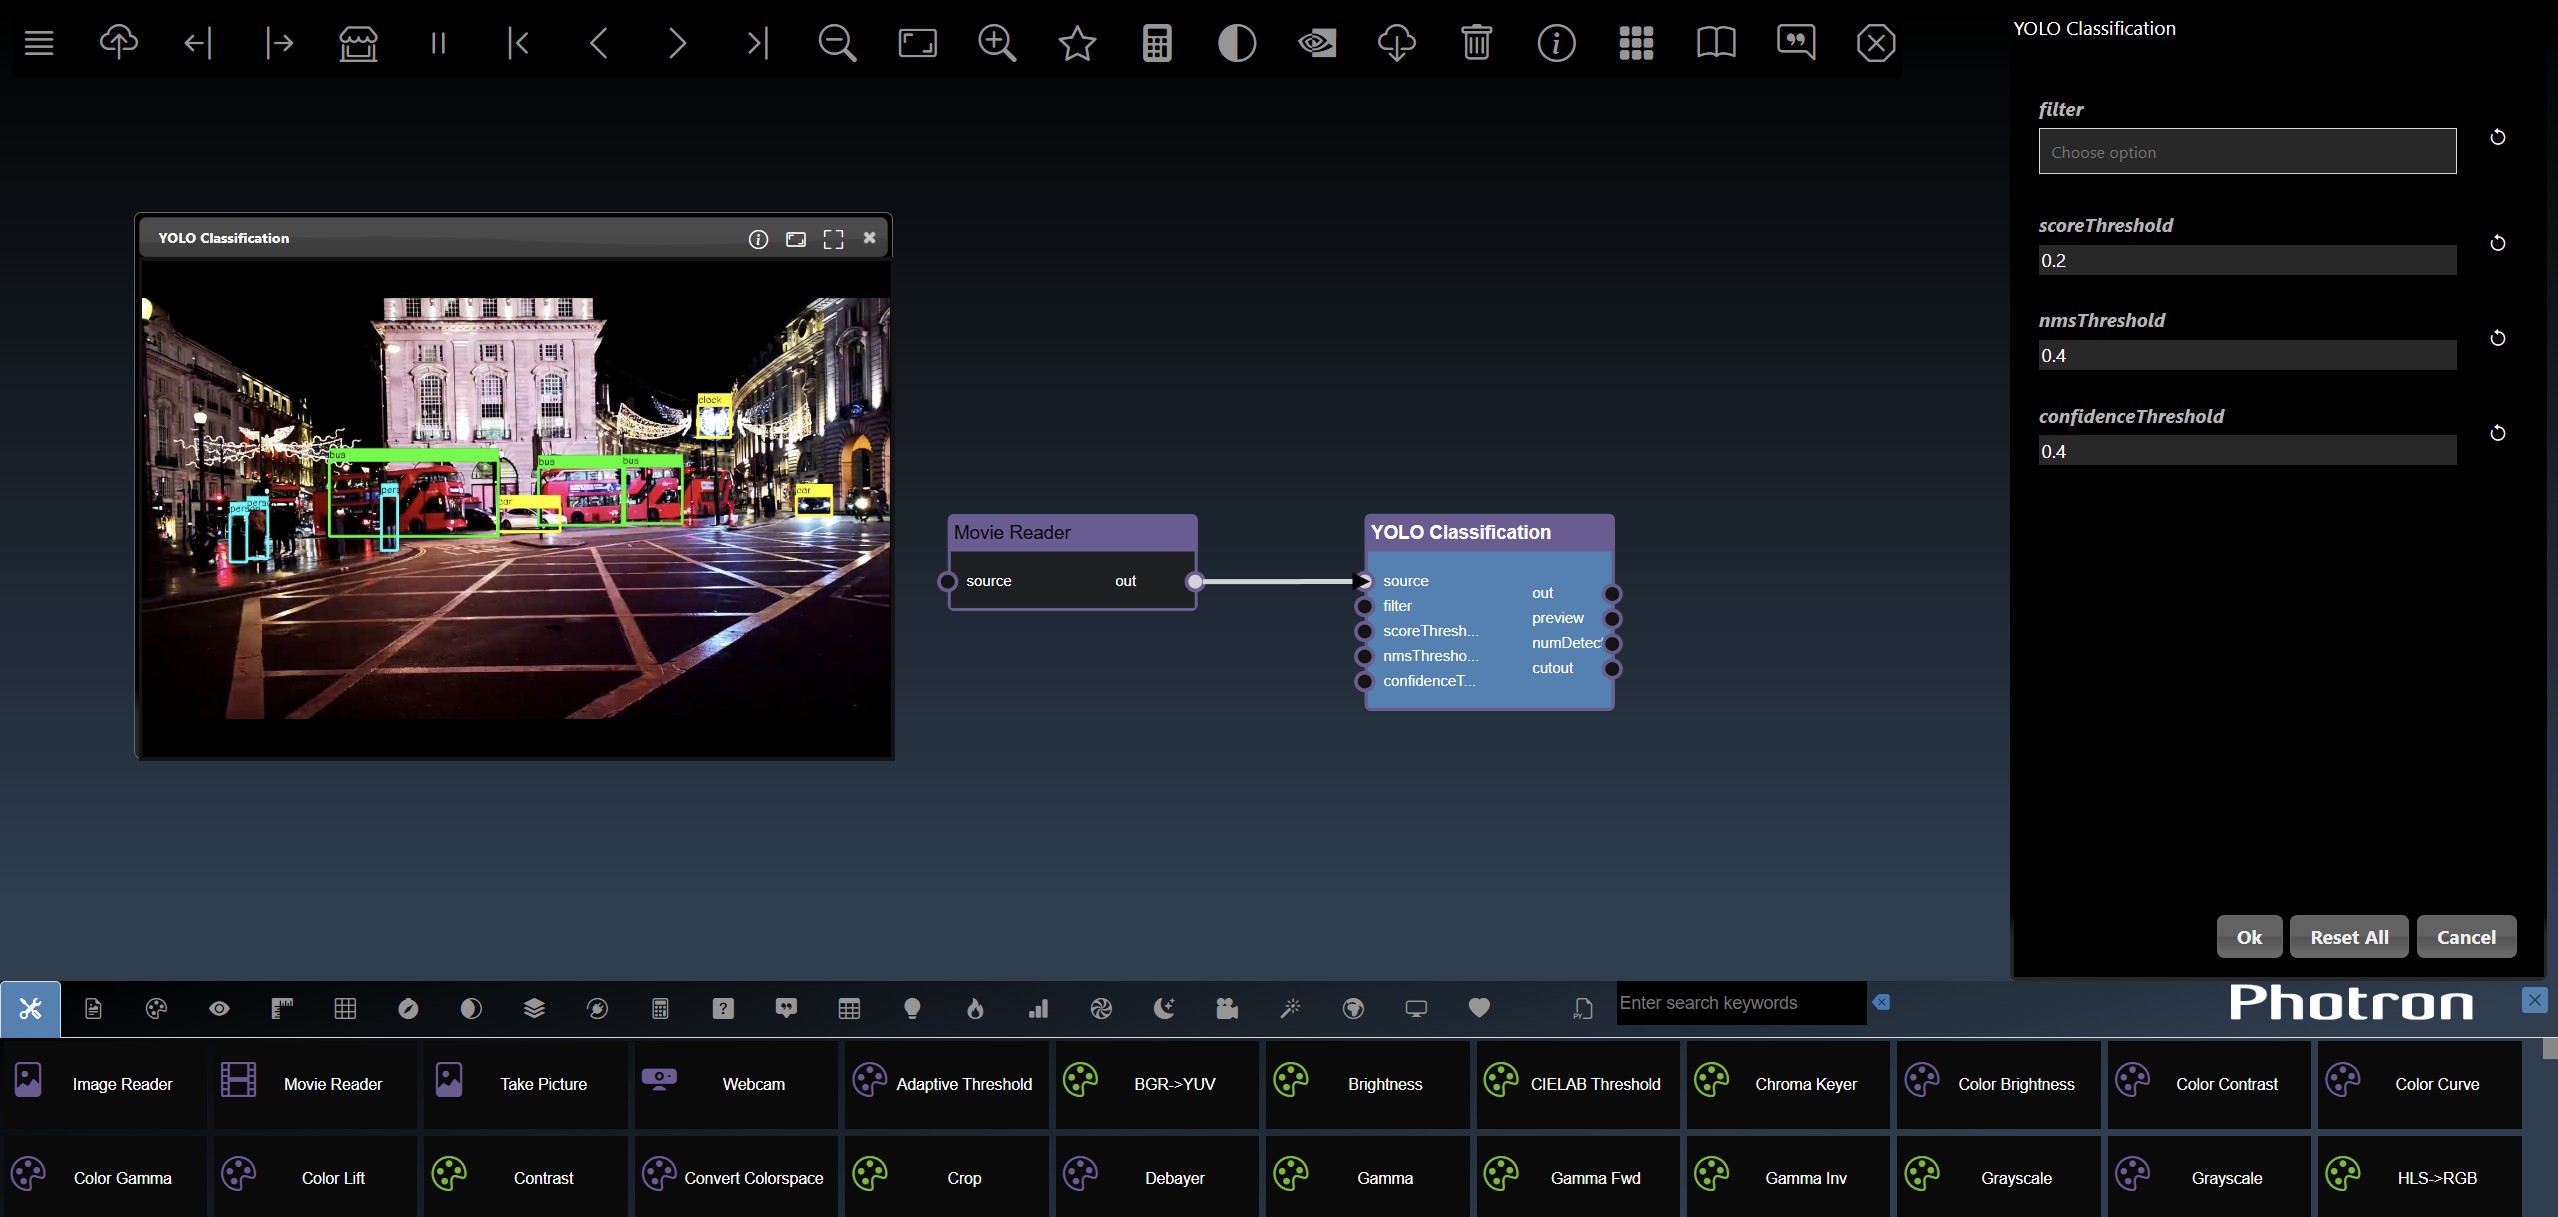Open the hamburger menu at top left
This screenshot has width=2558, height=1217.
[39, 43]
